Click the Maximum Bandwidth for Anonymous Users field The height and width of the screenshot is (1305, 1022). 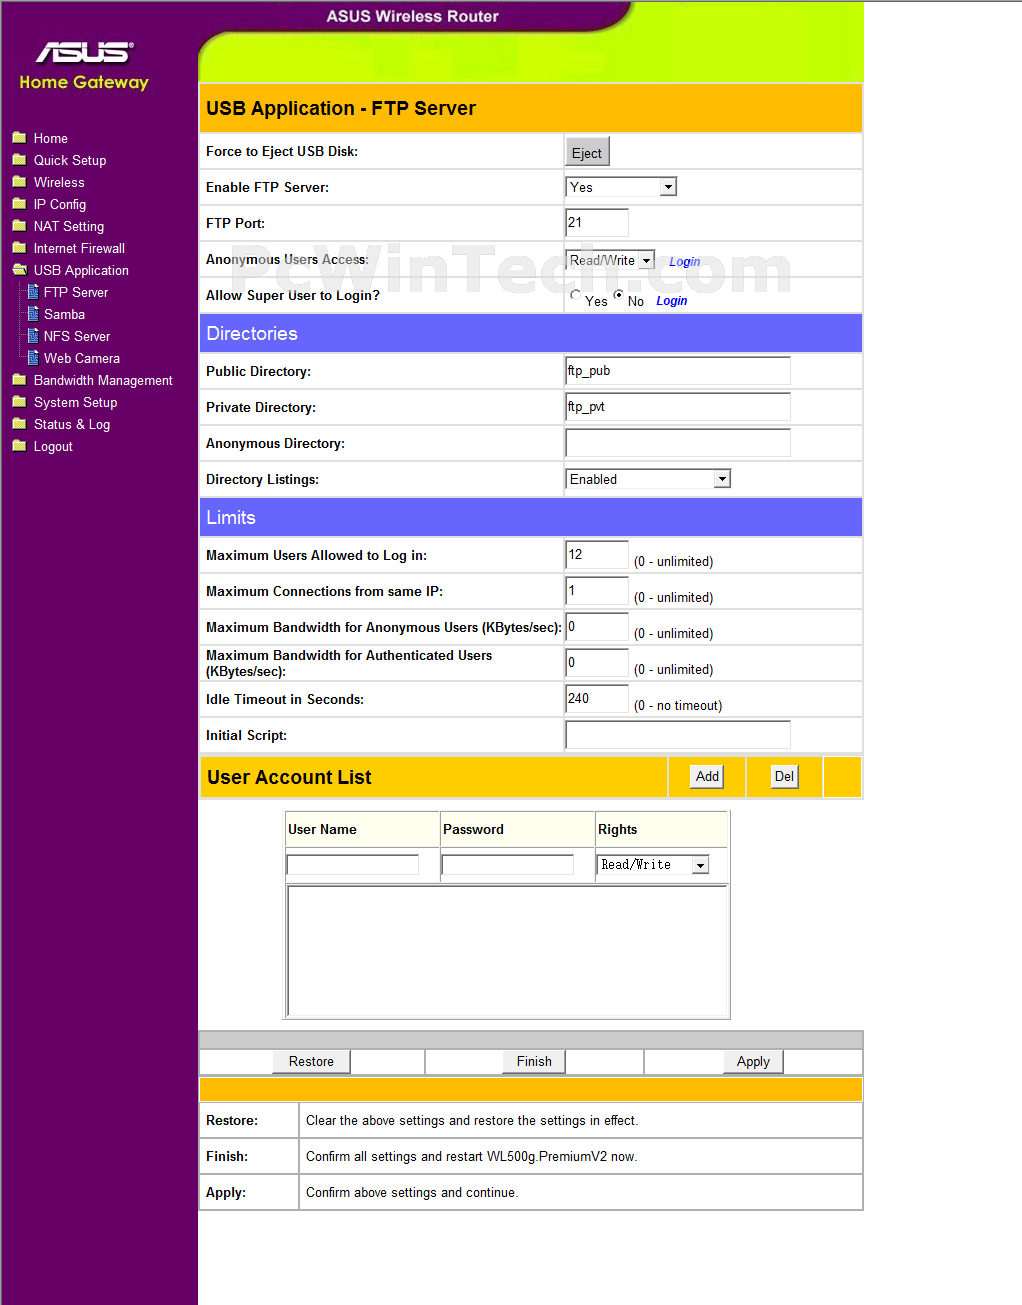pyautogui.click(x=597, y=627)
